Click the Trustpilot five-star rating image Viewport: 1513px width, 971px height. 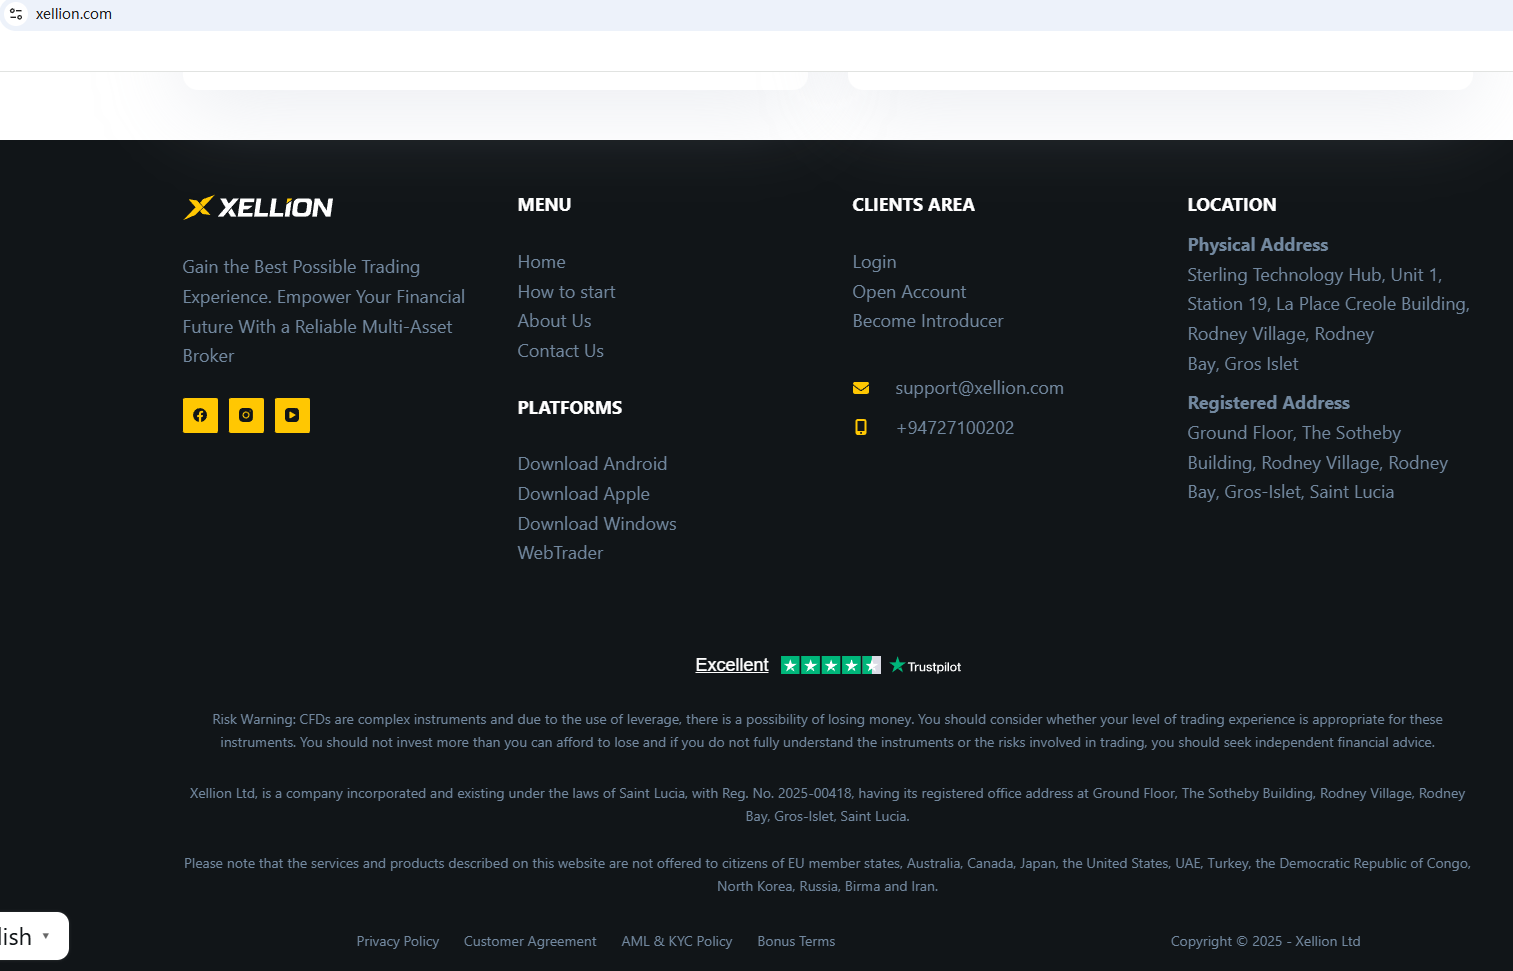pos(830,665)
